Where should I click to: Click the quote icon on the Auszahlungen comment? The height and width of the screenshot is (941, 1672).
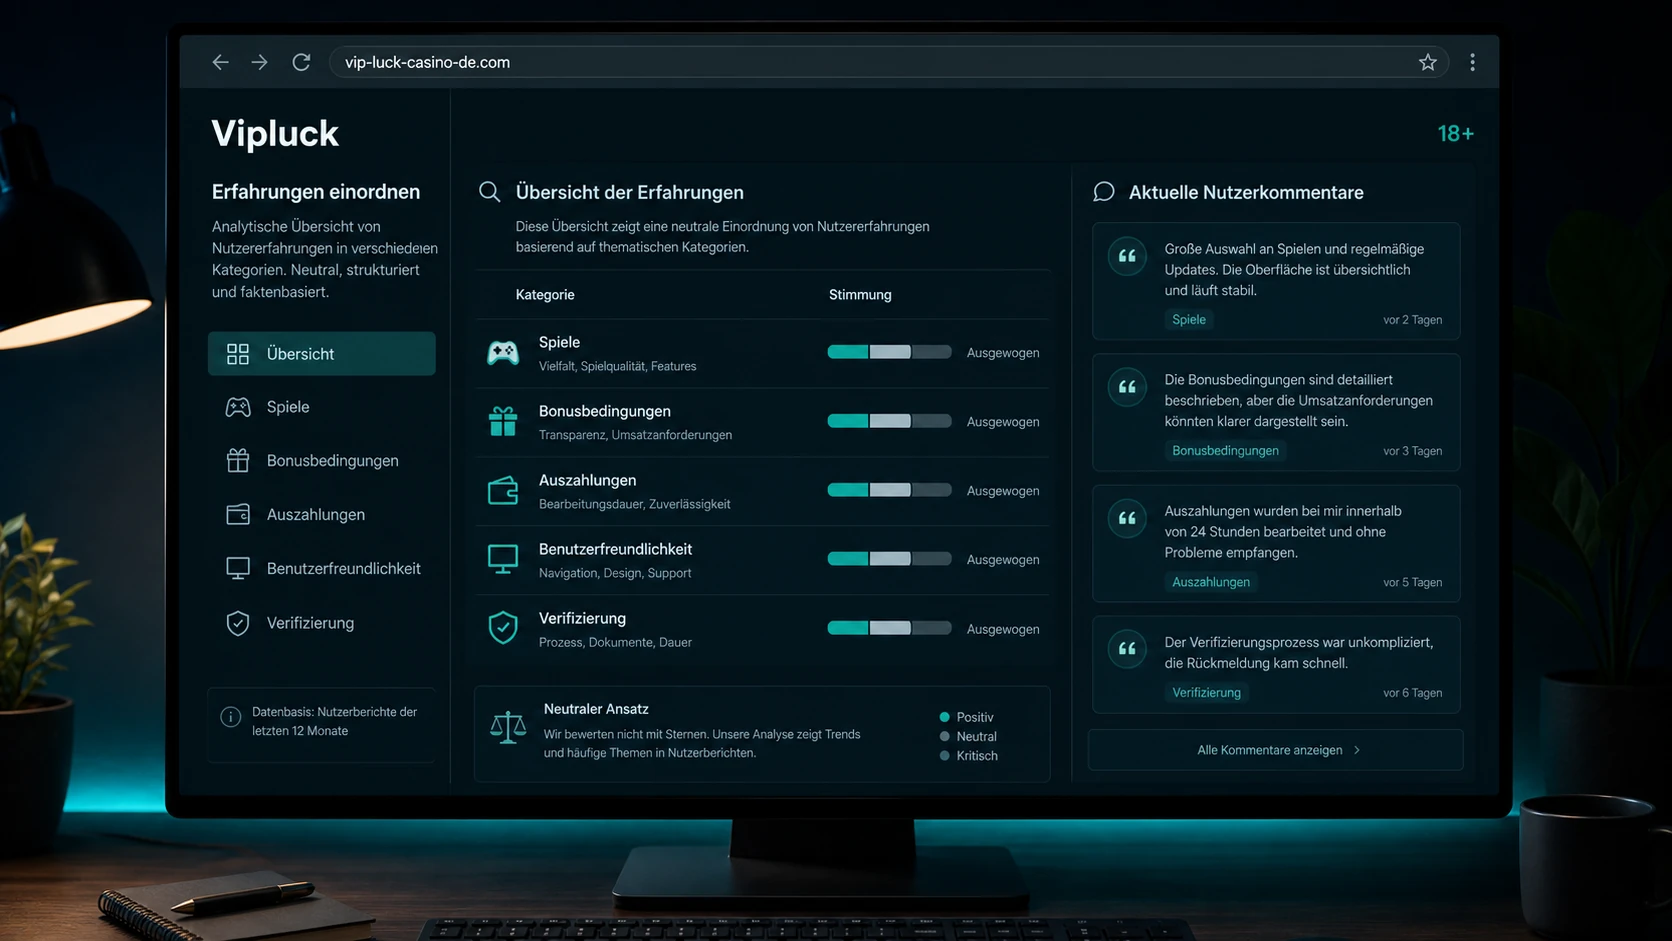[x=1127, y=519]
